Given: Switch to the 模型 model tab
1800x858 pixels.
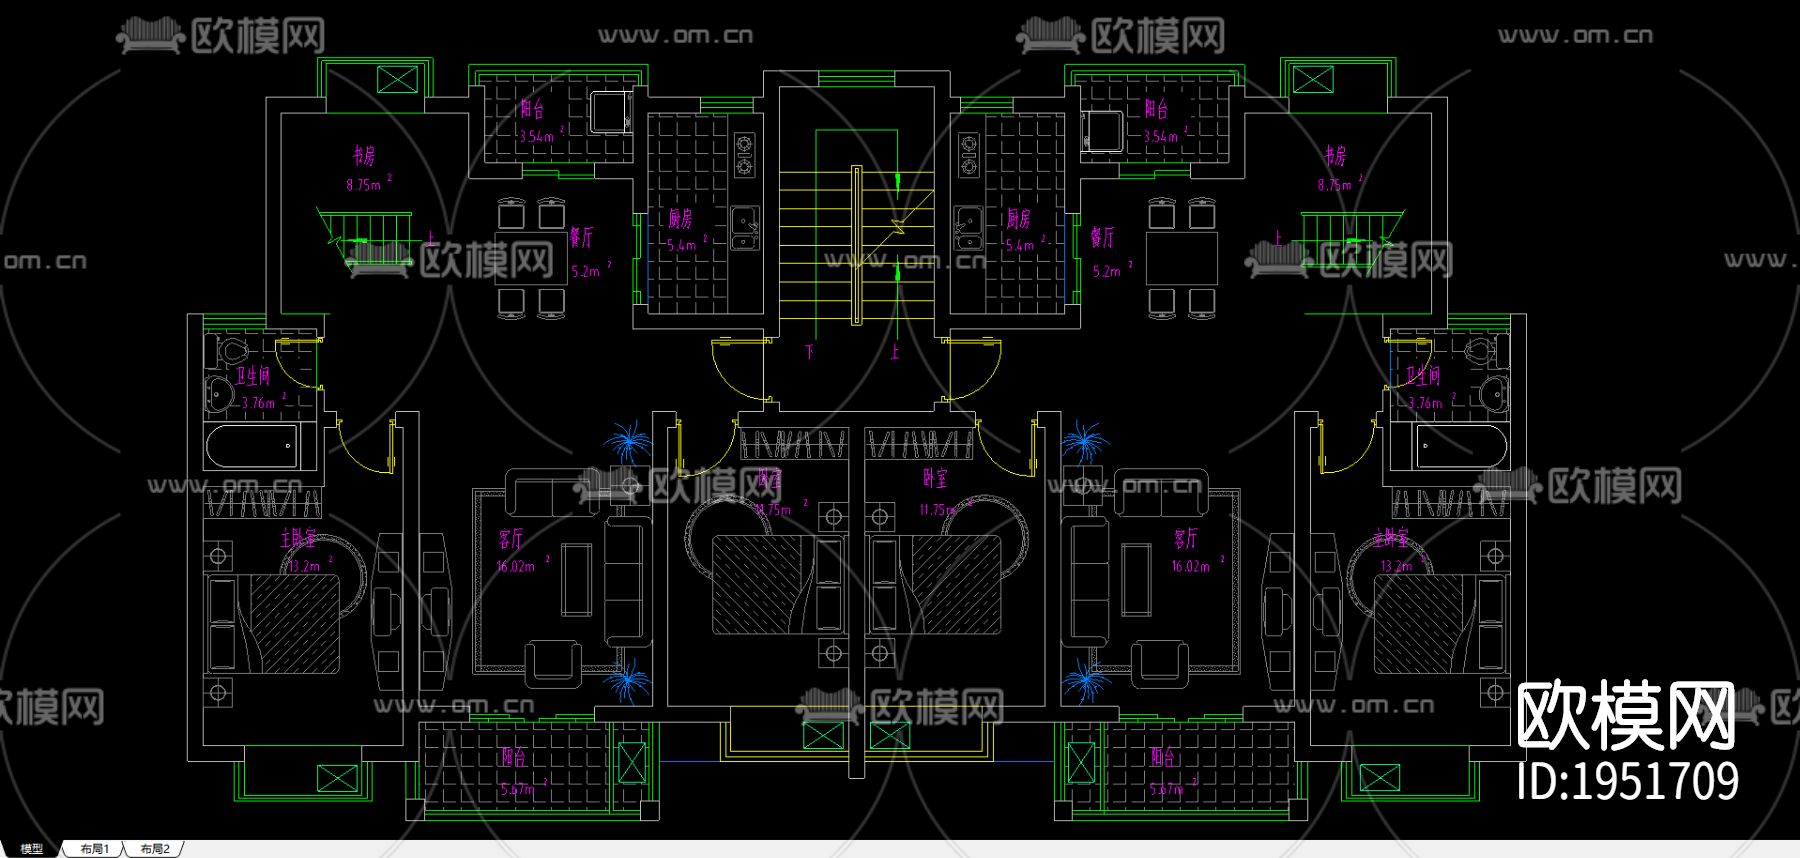Looking at the screenshot, I should (31, 849).
